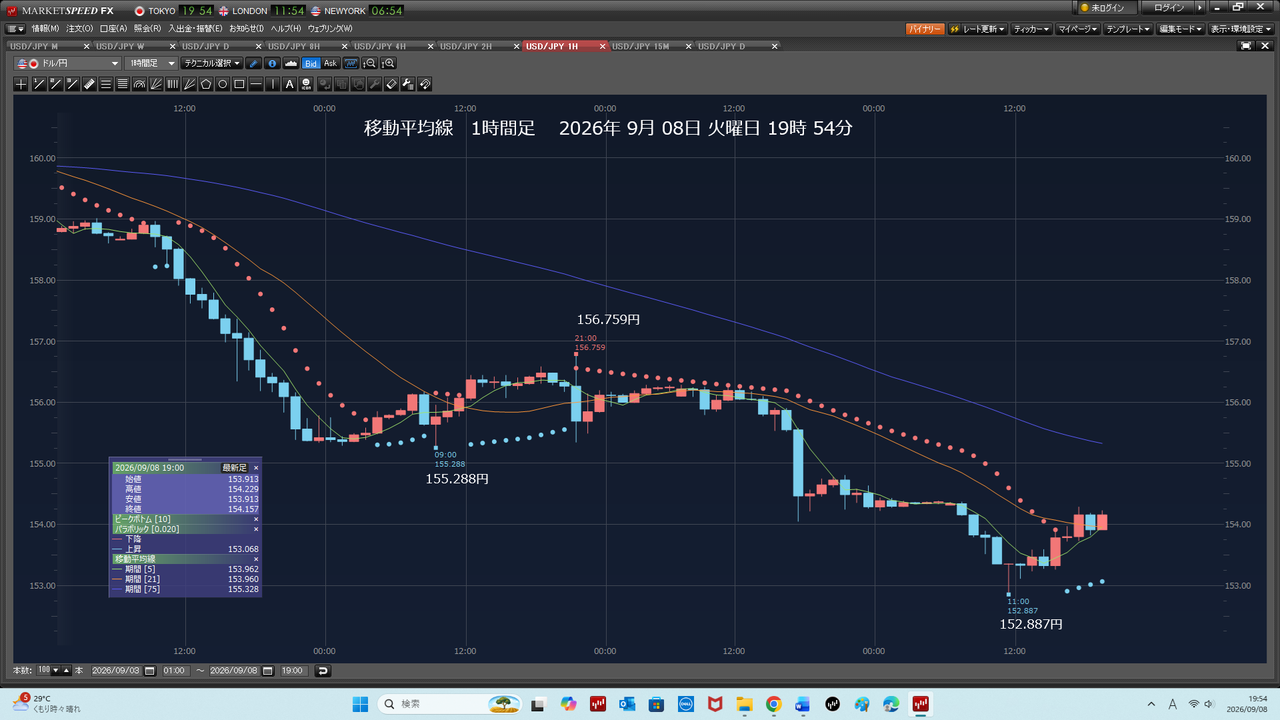Open the テクニカル選択 dropdown

click(212, 63)
